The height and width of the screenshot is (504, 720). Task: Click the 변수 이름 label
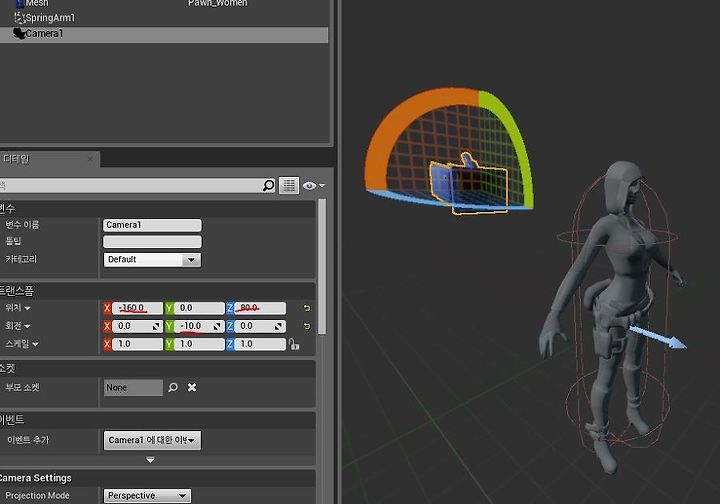coord(22,225)
